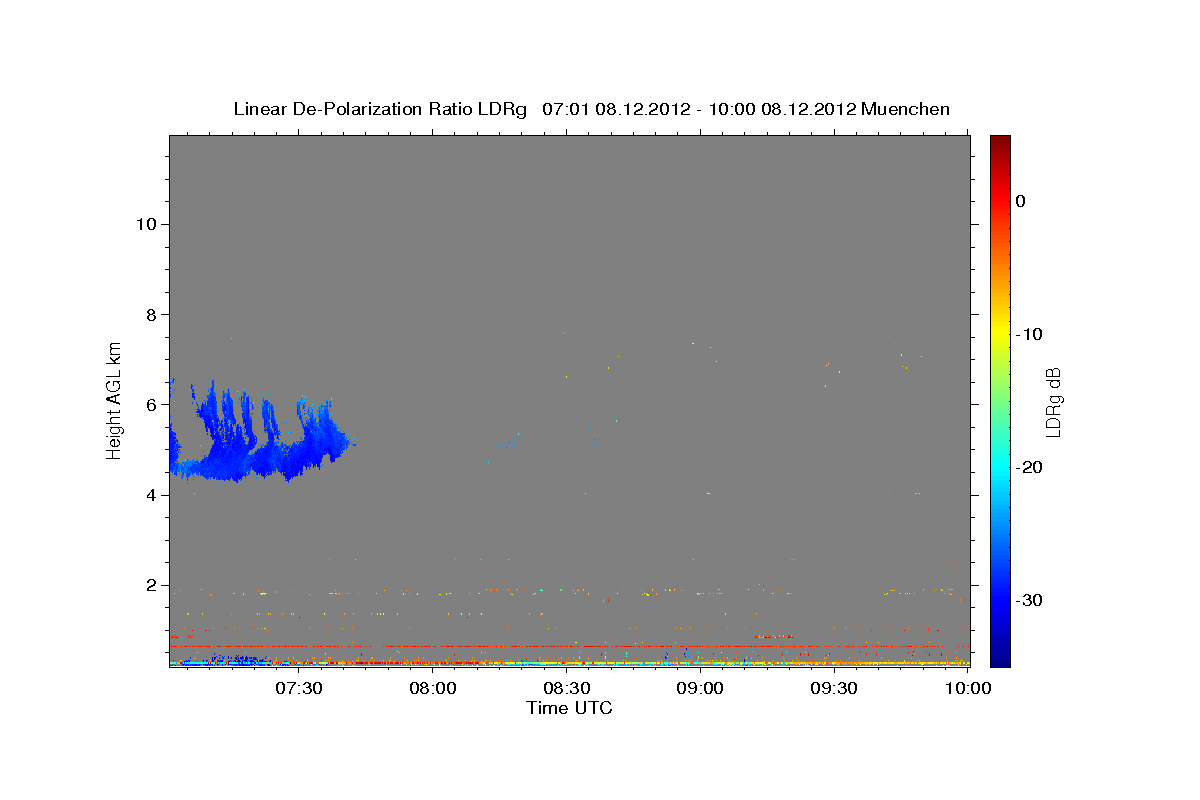Viewport: 1200px width, 800px height.
Task: Click the 'LDRg dB' colorbar label
Action: 1053,402
